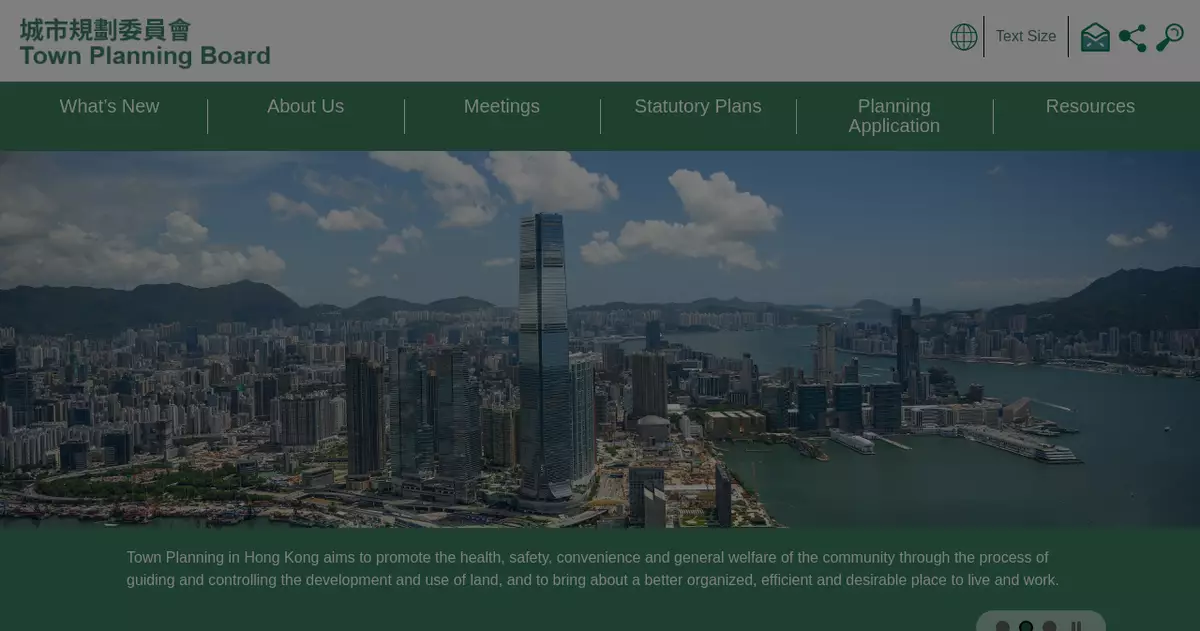The image size is (1200, 631).
Task: Open the Statutory Plans menu
Action: pos(697,106)
